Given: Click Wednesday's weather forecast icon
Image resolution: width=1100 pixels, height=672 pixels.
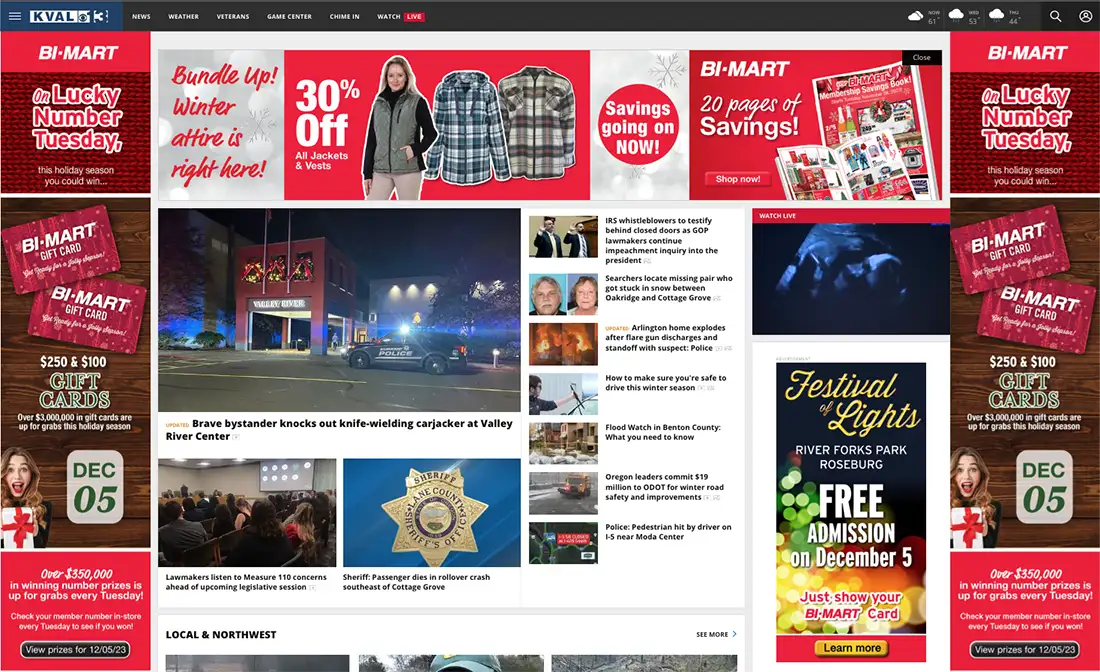Looking at the screenshot, I should point(956,15).
